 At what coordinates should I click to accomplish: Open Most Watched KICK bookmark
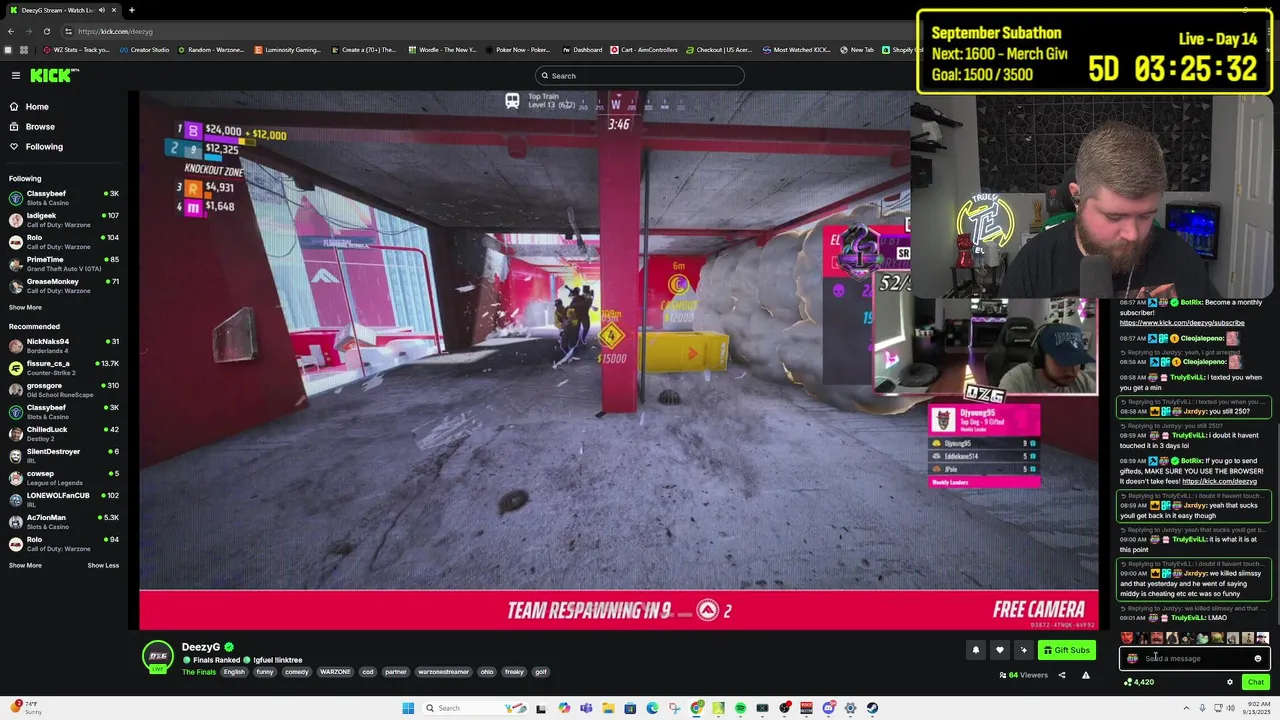(x=796, y=50)
